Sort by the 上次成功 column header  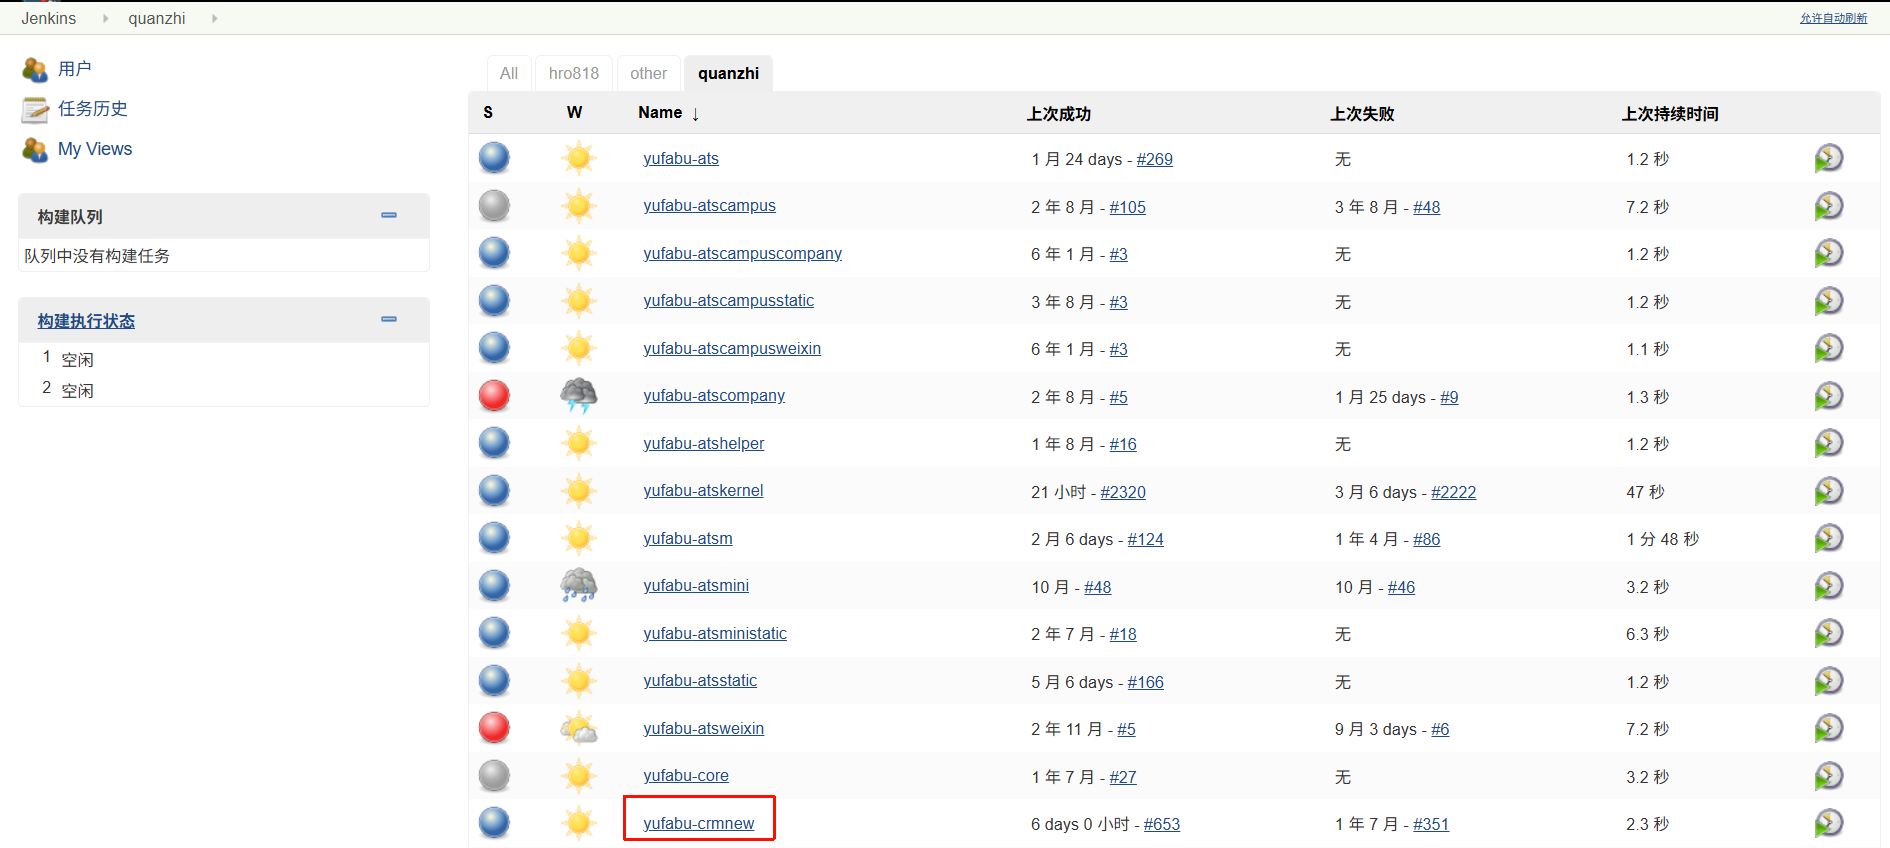[x=1059, y=114]
